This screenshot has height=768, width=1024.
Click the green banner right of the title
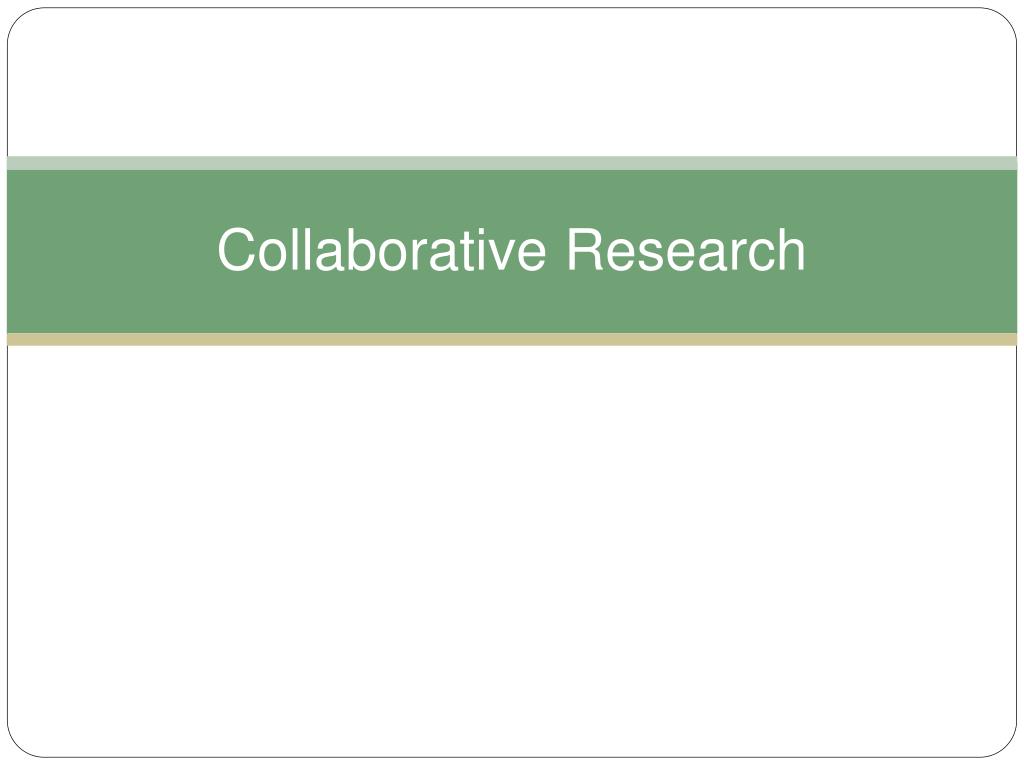912,251
